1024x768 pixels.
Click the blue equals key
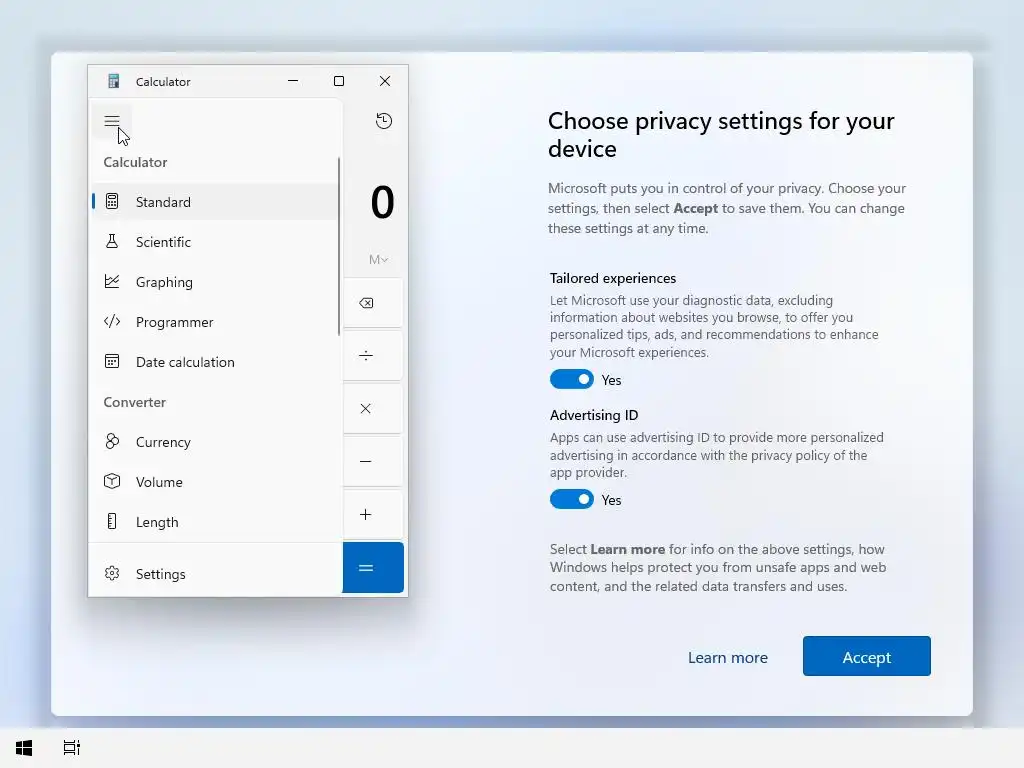click(373, 568)
